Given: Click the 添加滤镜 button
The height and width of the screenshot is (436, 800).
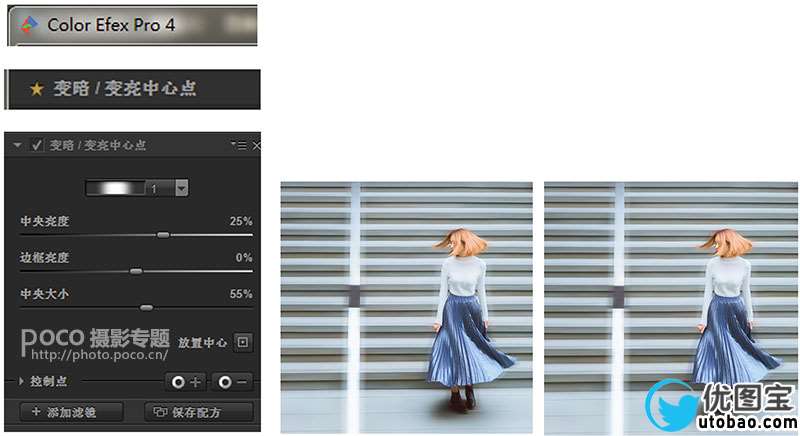Looking at the screenshot, I should (x=71, y=412).
